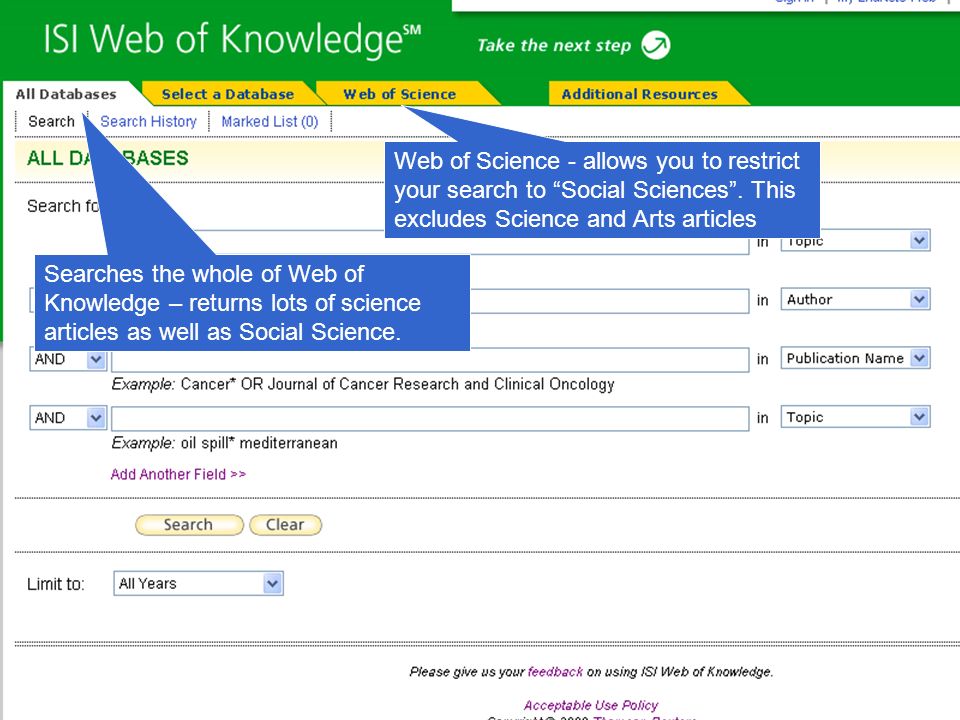Click the search field above the oil spill example
Screen dimensions: 960x720
click(x=430, y=419)
